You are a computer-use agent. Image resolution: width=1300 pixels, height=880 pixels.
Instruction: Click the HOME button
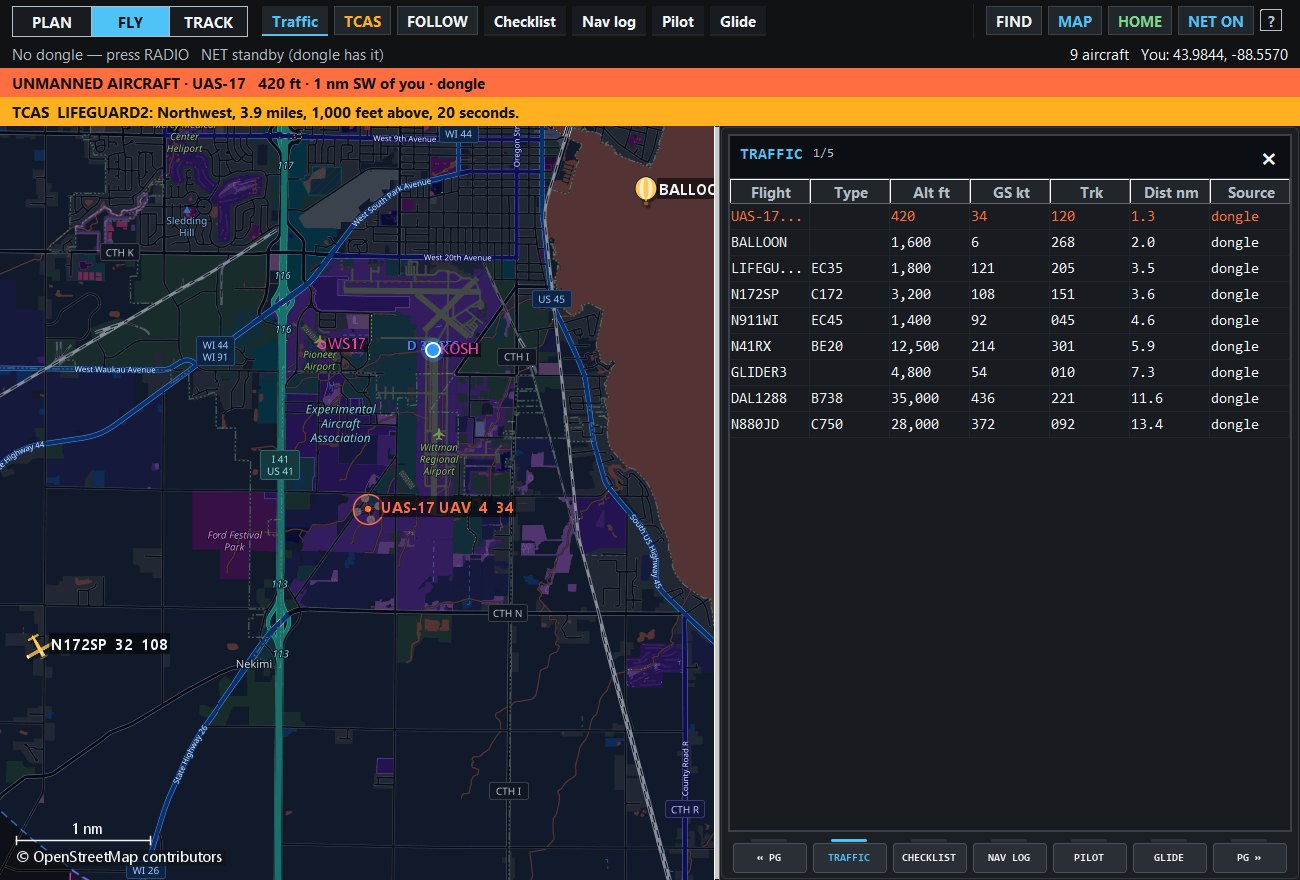point(1140,21)
